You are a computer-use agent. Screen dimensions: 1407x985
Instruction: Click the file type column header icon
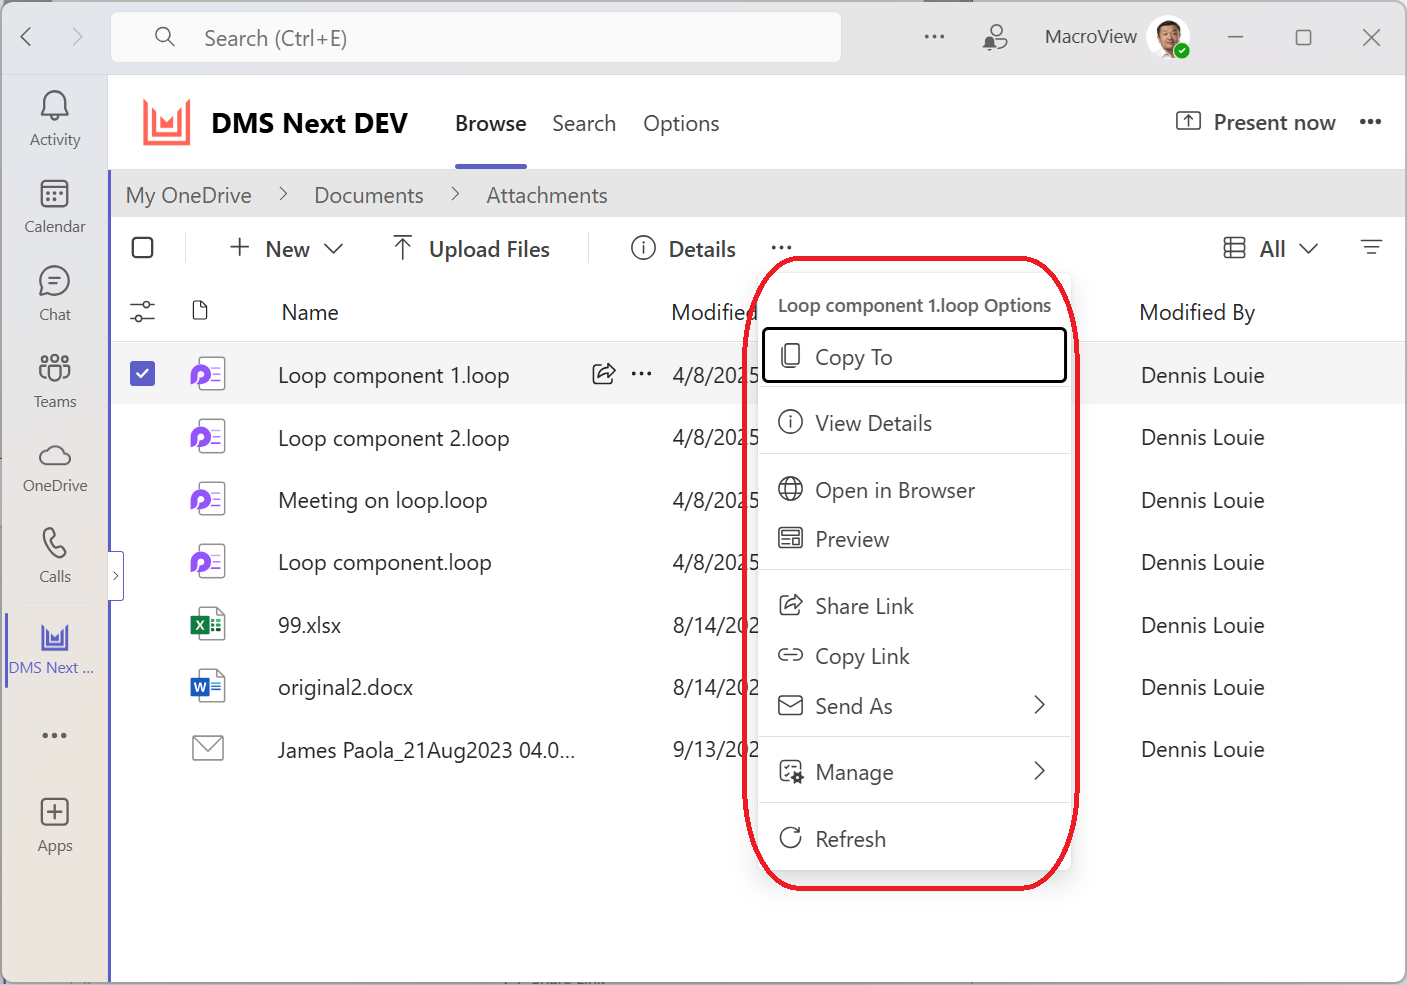coord(200,311)
